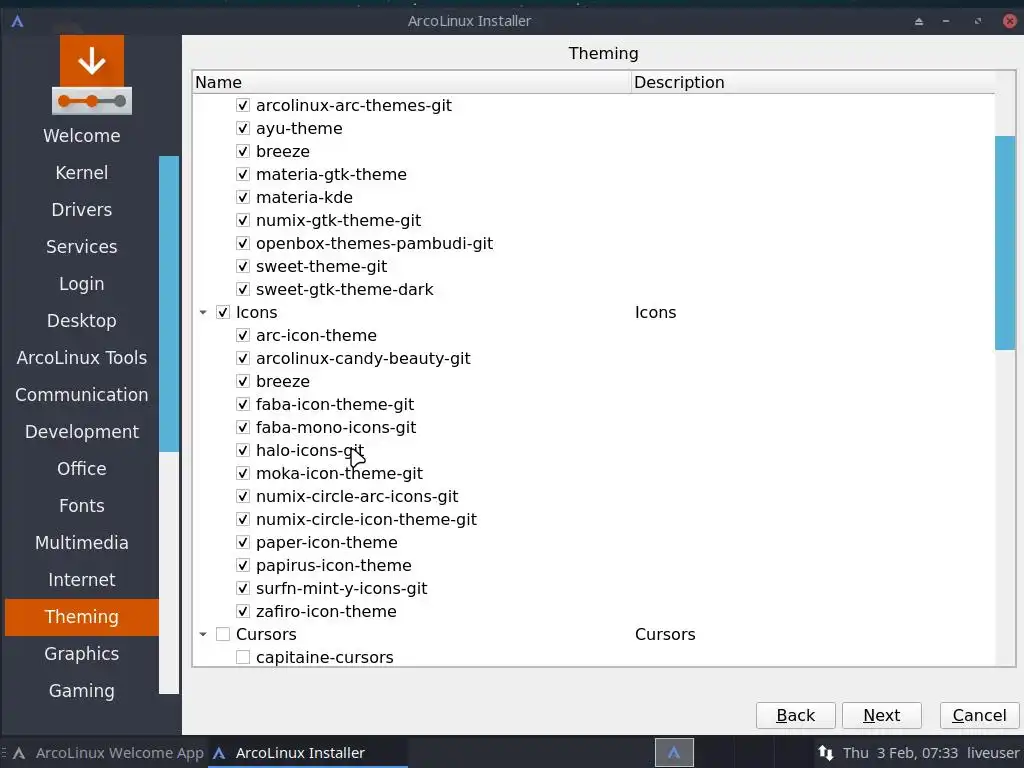Image resolution: width=1024 pixels, height=768 pixels.
Task: Uncheck materia-gtk-theme package
Action: tap(242, 174)
